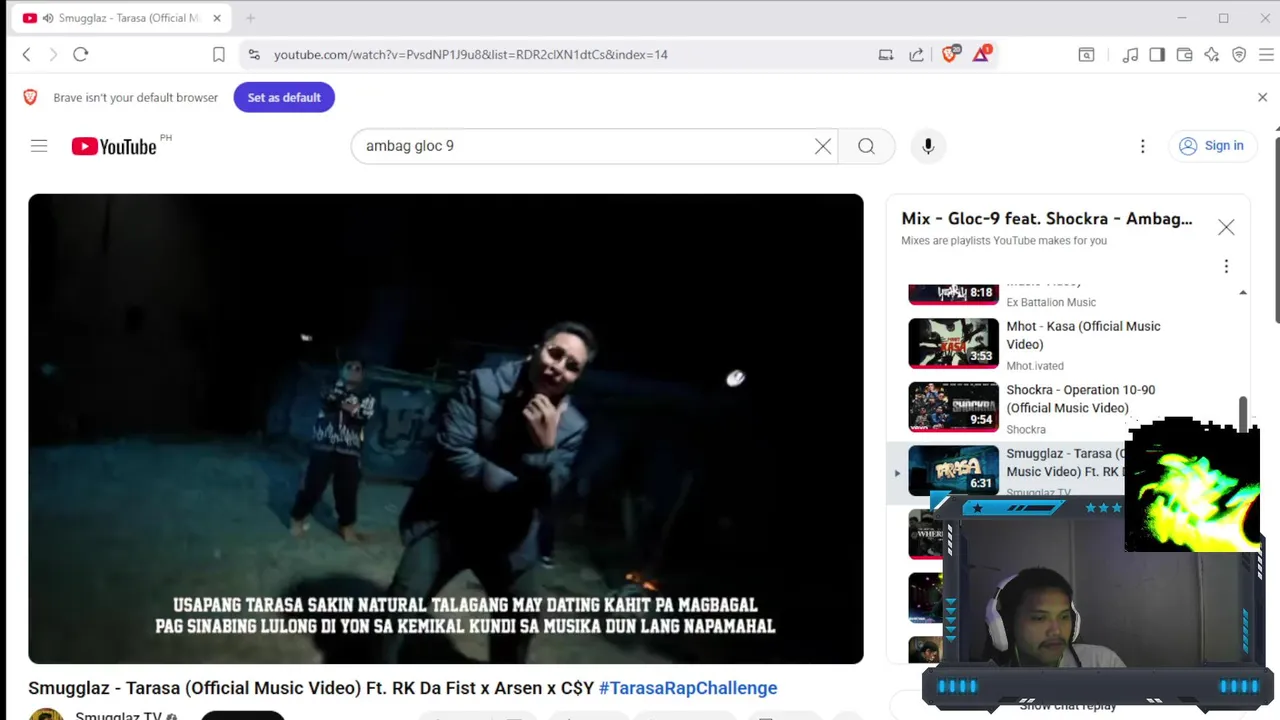Click the YouTube search magnifier button

coord(866,146)
